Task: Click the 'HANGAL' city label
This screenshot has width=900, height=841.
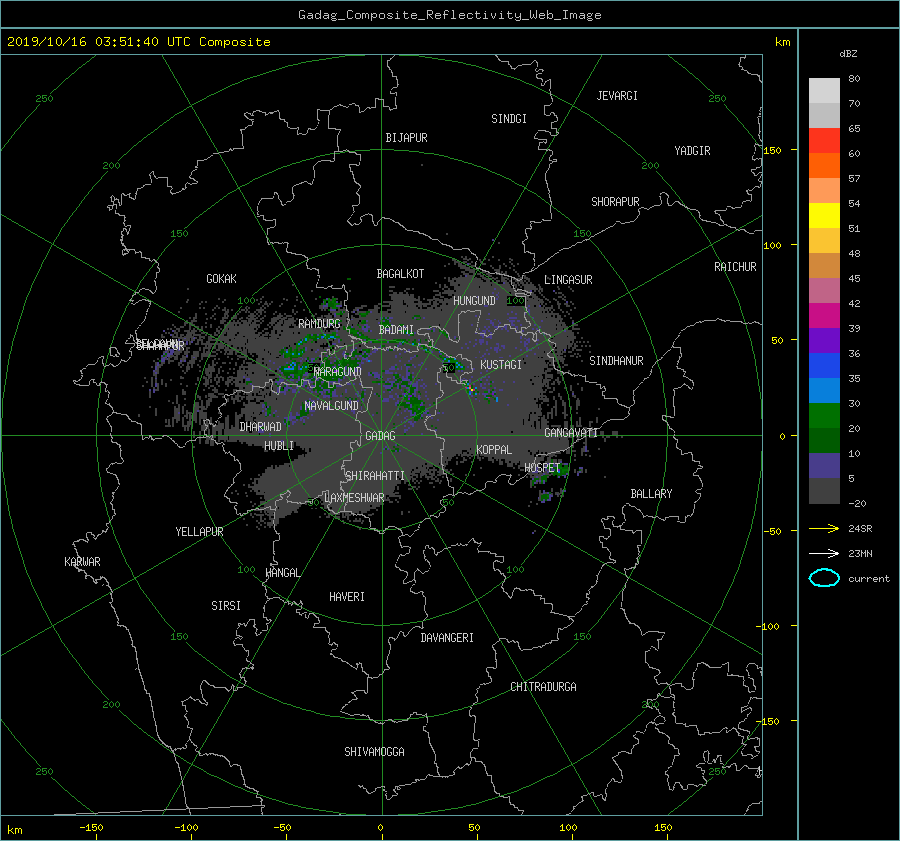Action: point(282,573)
